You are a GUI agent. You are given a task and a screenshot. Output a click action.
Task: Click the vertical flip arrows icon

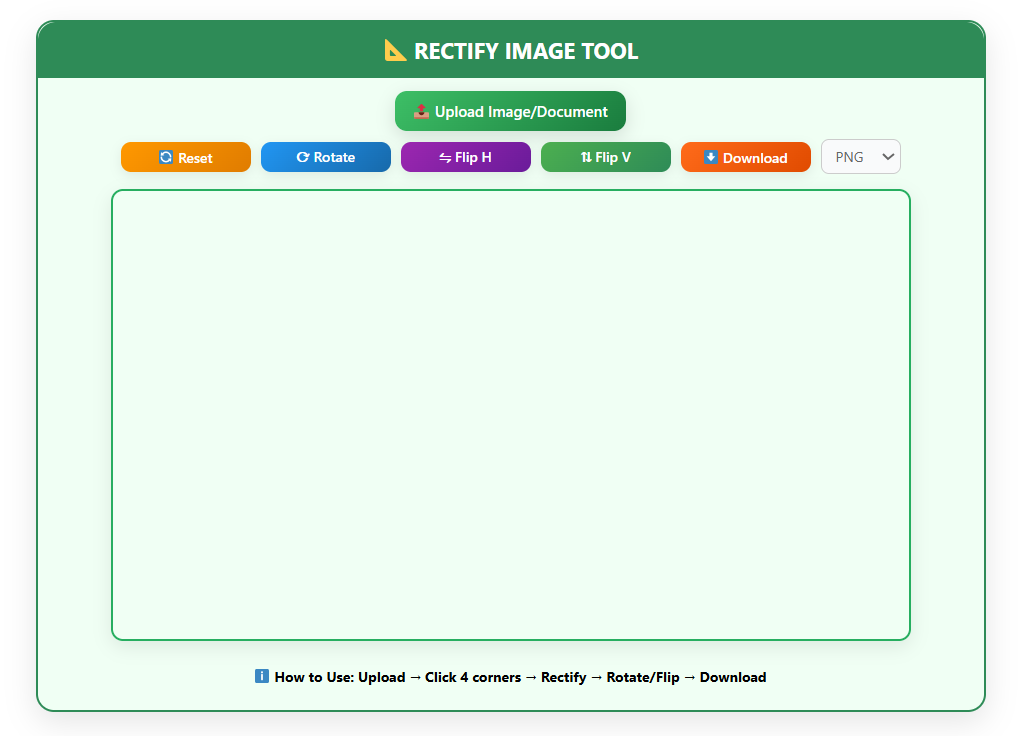pos(585,157)
